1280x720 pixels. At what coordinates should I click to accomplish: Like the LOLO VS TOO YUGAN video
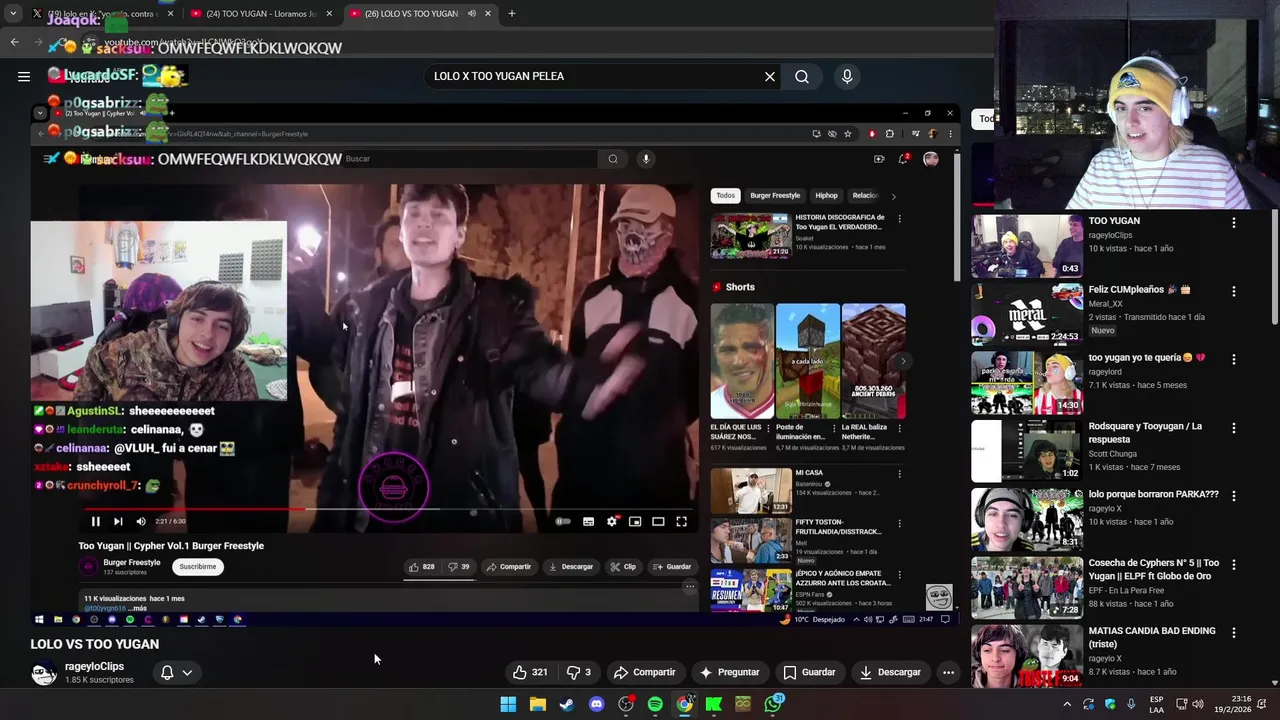[x=530, y=672]
